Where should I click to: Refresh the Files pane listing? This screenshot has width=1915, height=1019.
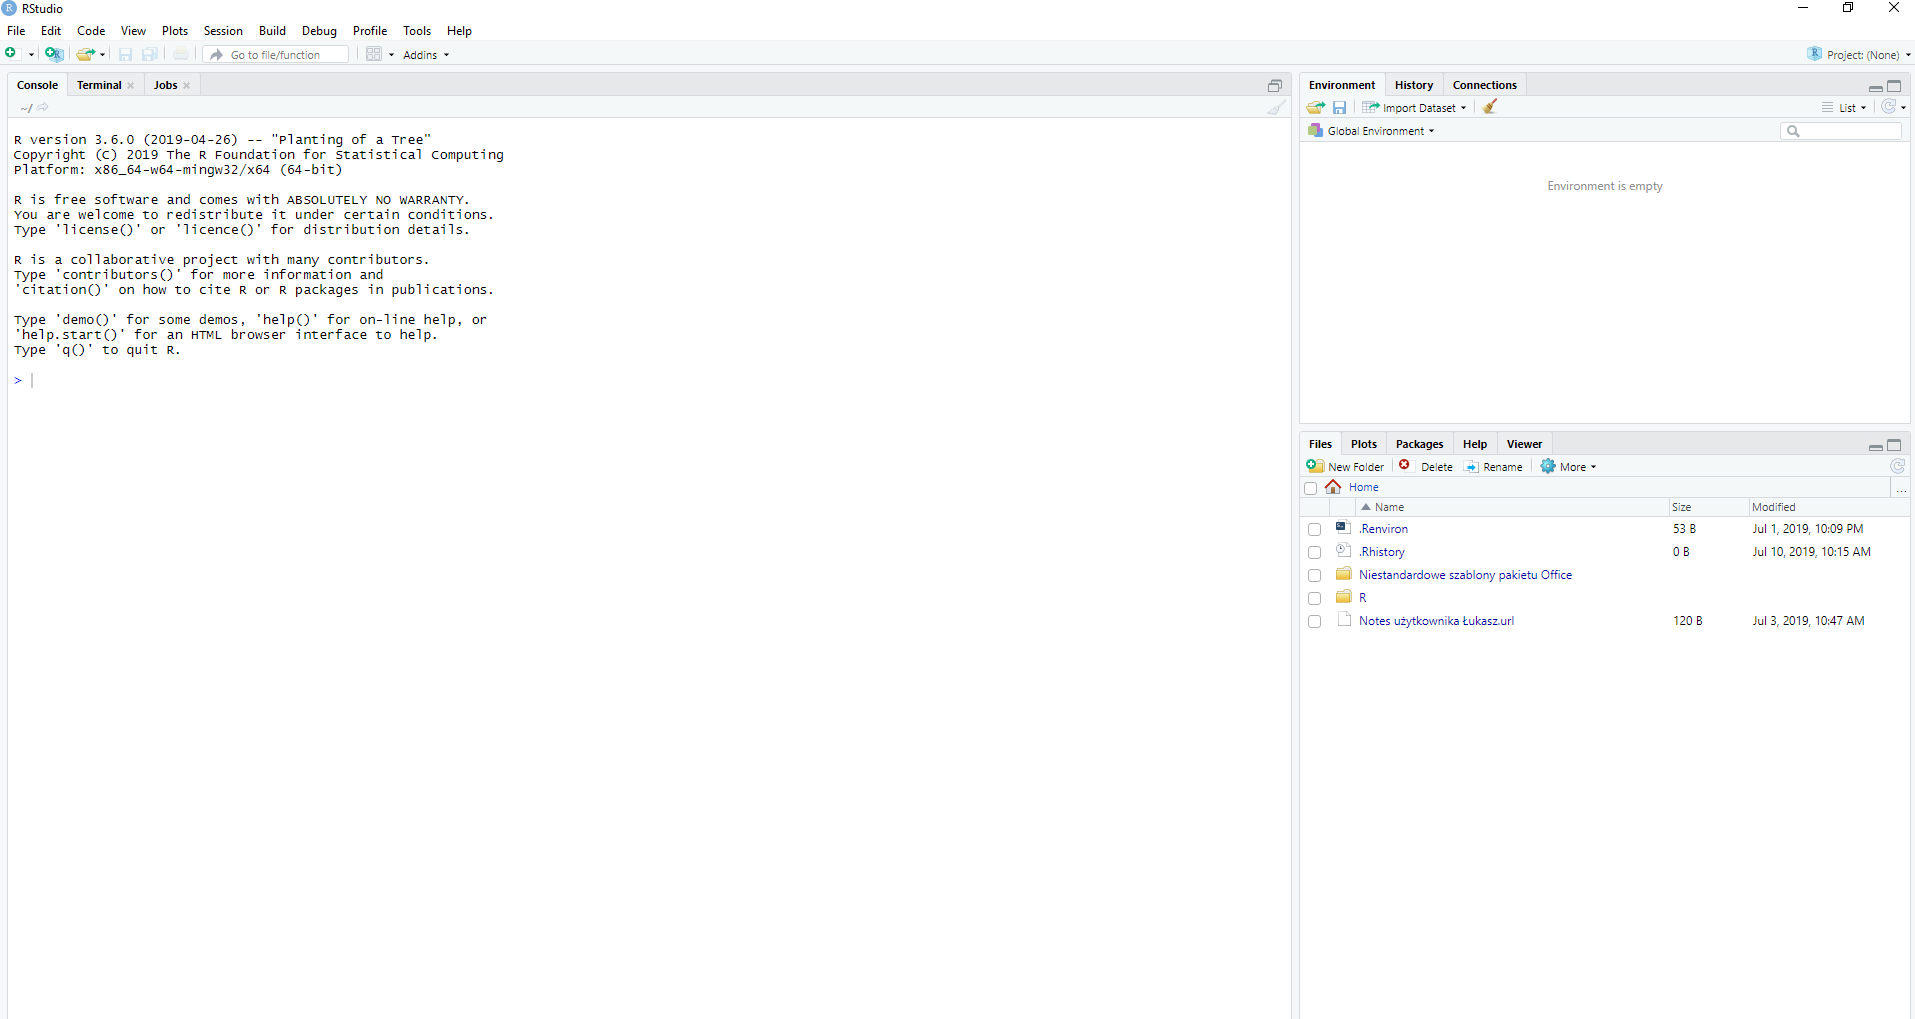pos(1897,466)
